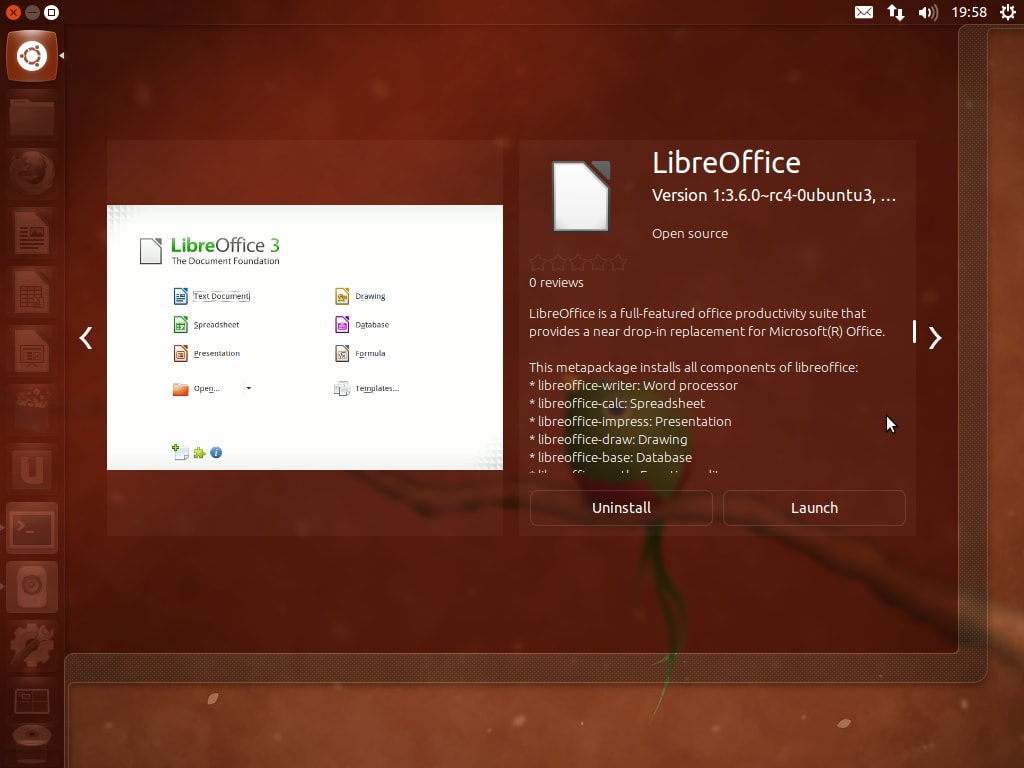Click the "full-featured office productivity suite" line
The height and width of the screenshot is (768, 1024).
(697, 313)
